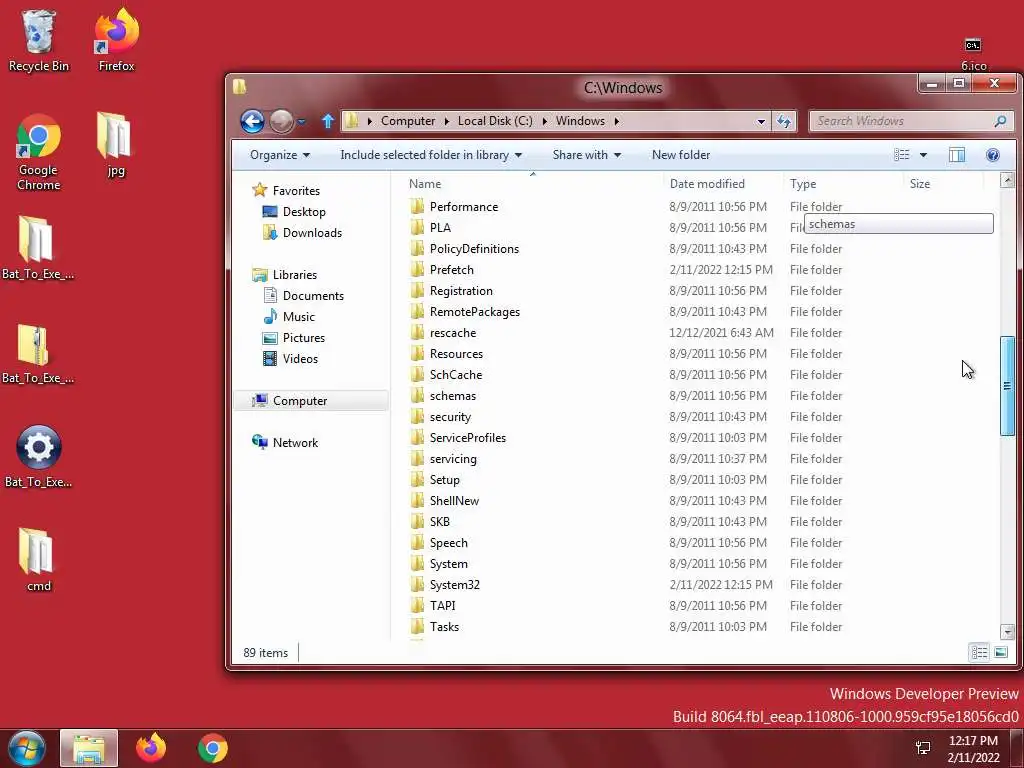The image size is (1024, 768).
Task: Sort by the Size column header
Action: (x=943, y=184)
